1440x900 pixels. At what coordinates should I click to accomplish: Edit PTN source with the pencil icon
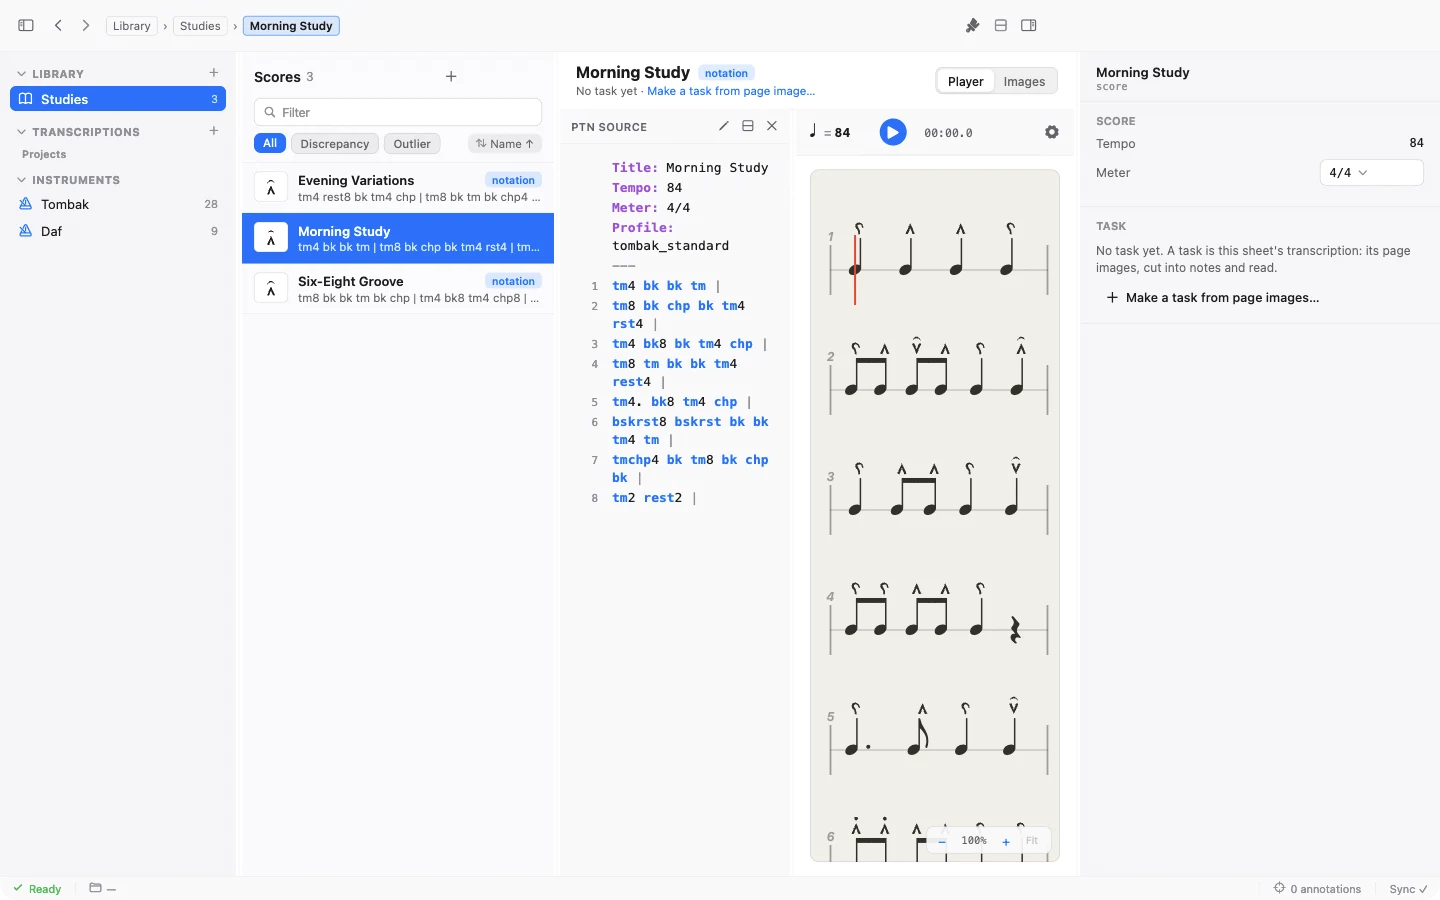click(724, 126)
